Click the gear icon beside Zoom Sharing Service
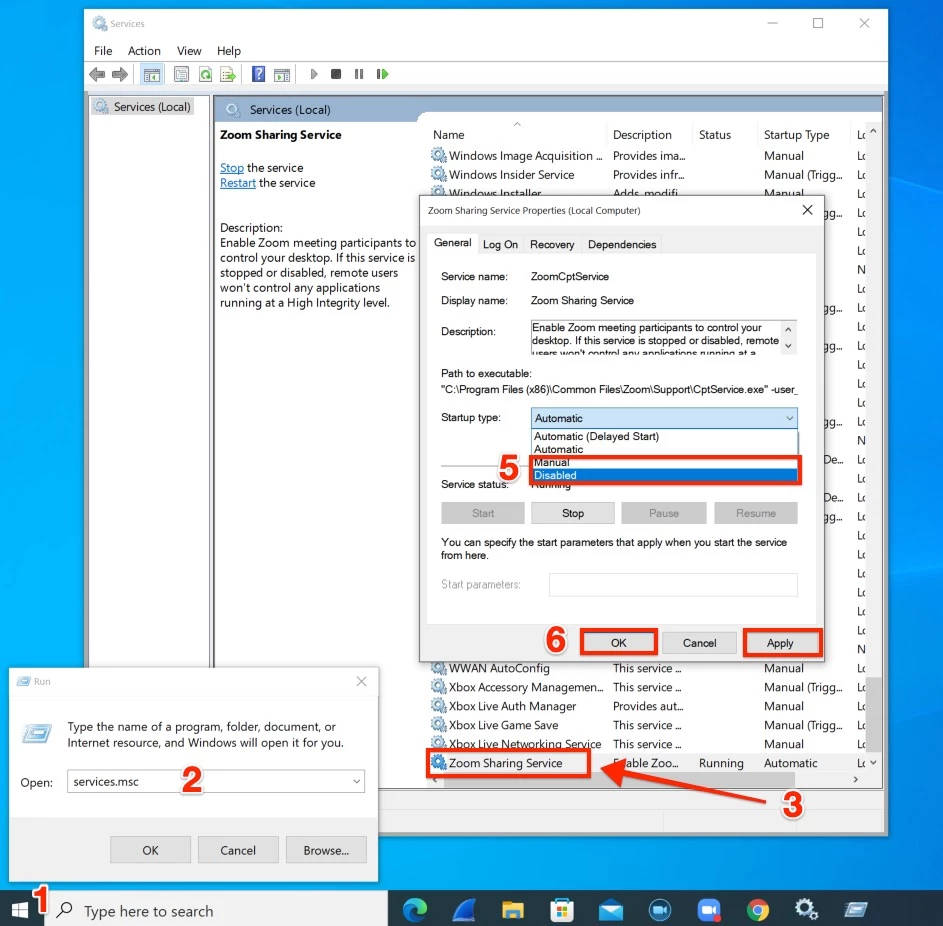Viewport: 943px width, 926px height. tap(439, 762)
